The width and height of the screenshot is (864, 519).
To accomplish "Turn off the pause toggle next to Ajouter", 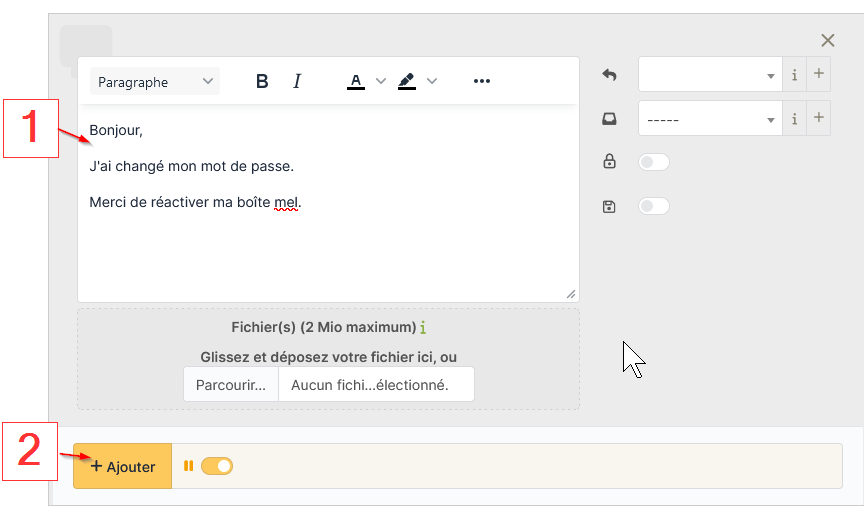I will [x=217, y=466].
